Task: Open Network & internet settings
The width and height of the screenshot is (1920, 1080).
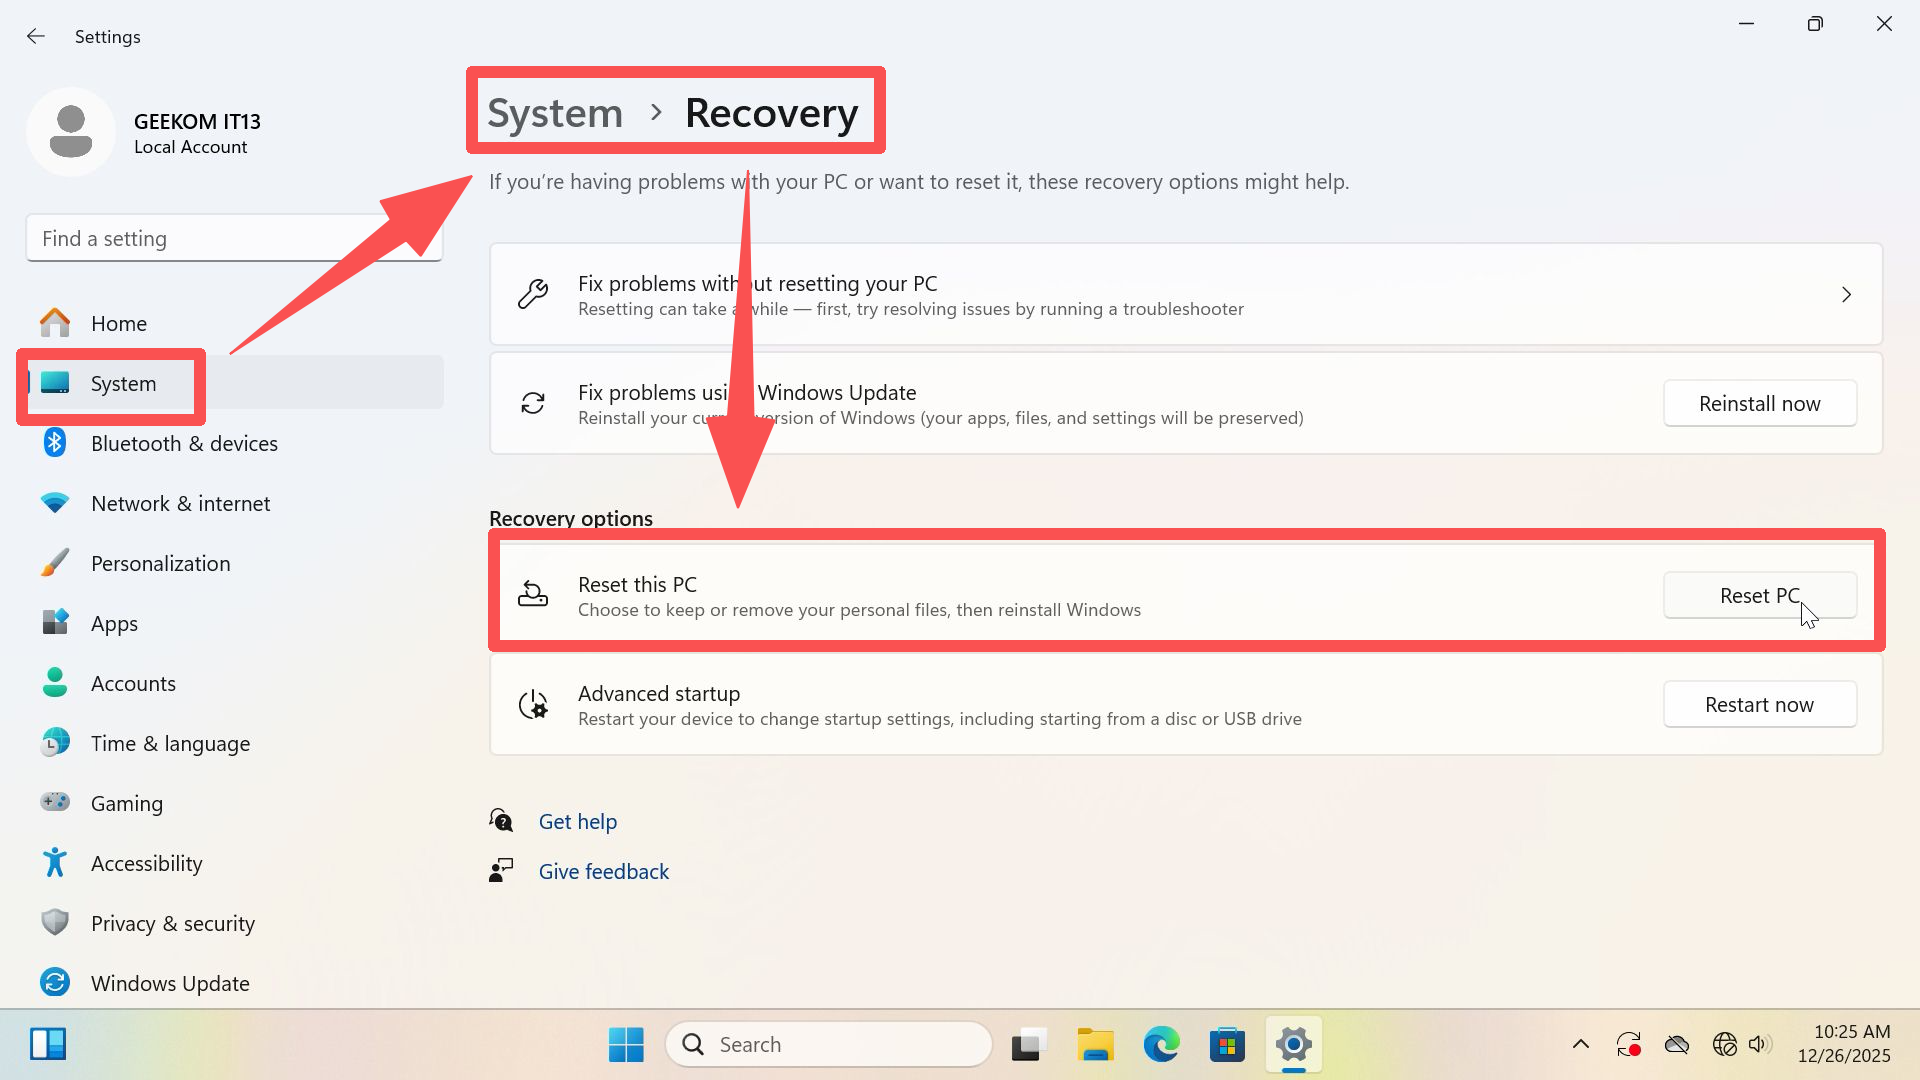Action: pos(180,503)
